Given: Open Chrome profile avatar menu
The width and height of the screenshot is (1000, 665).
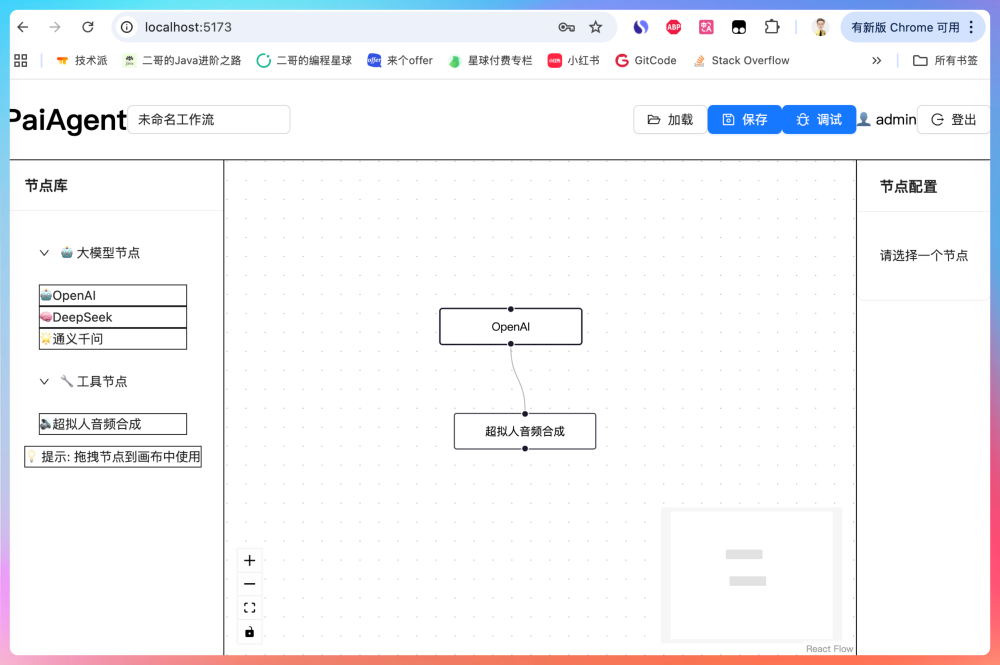Looking at the screenshot, I should point(819,27).
